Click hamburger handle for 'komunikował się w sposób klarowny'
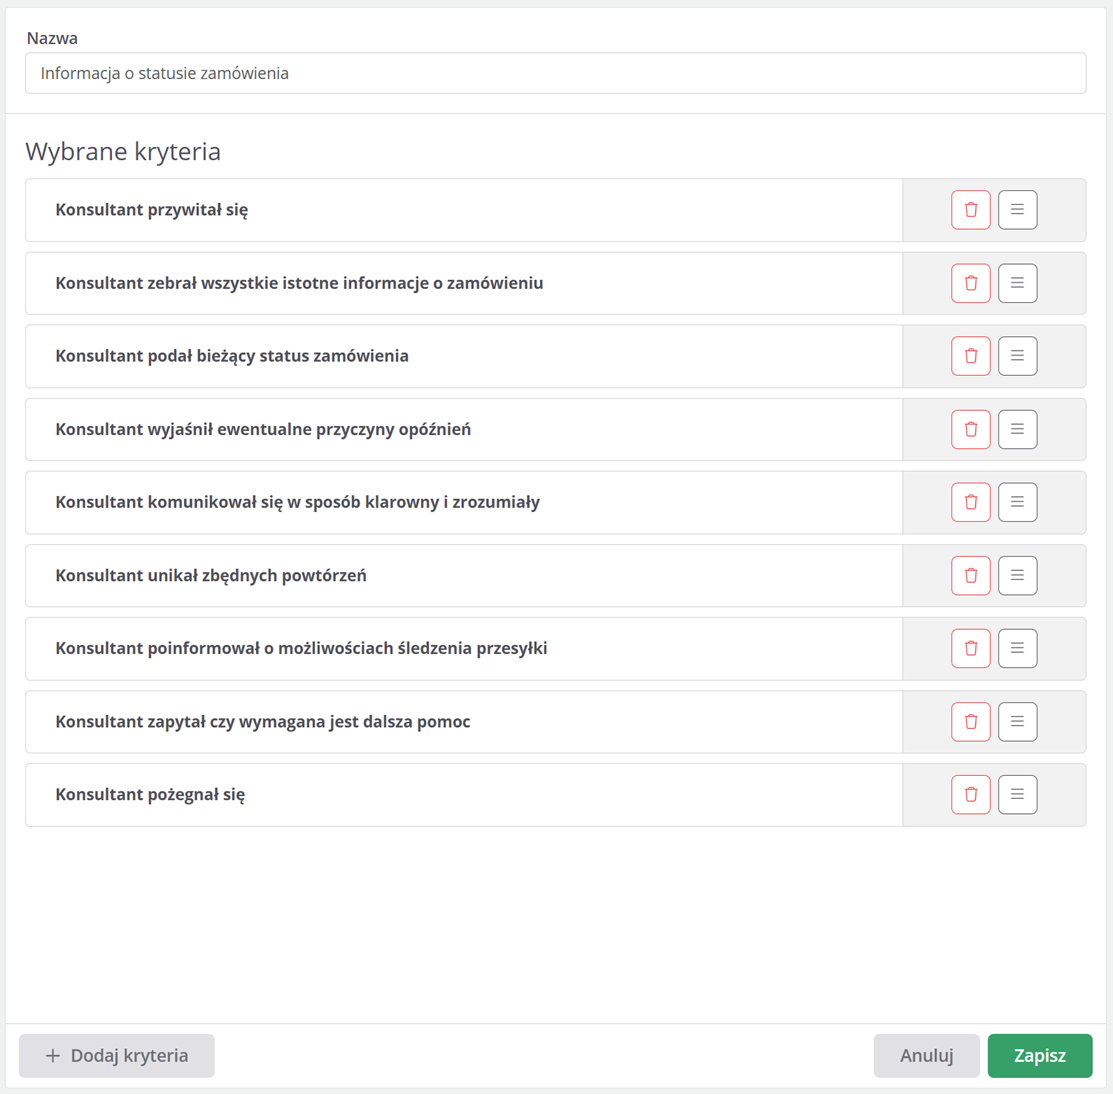1113x1094 pixels. [1017, 502]
